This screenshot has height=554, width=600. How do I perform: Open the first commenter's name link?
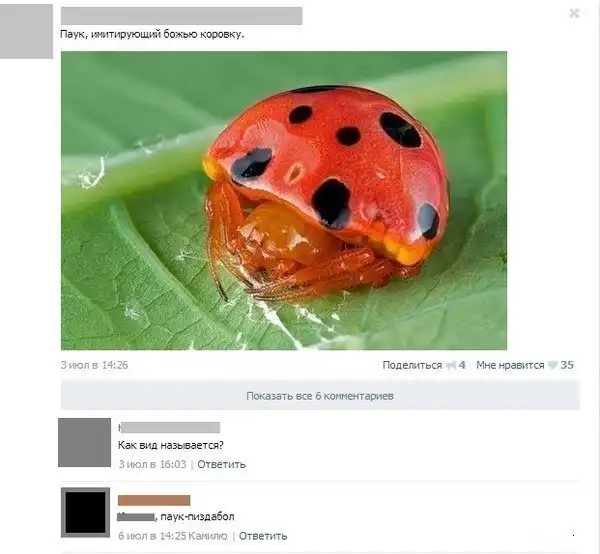(169, 428)
